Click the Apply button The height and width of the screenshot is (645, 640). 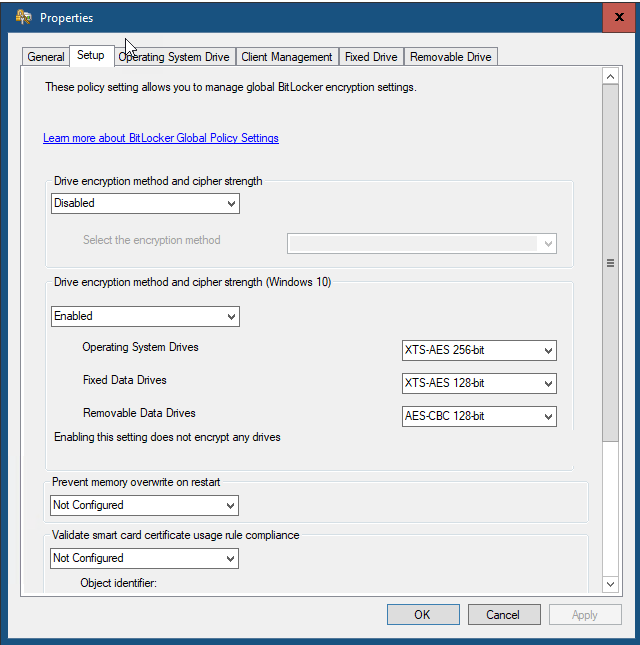pos(585,615)
